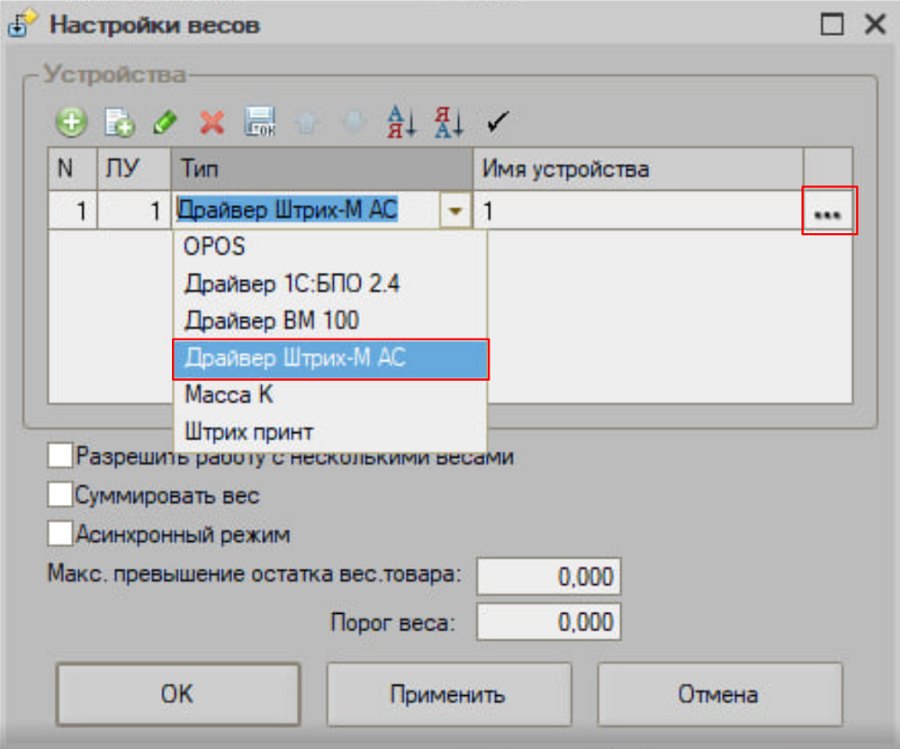Click the Настройки весов title bar icon

(22, 24)
